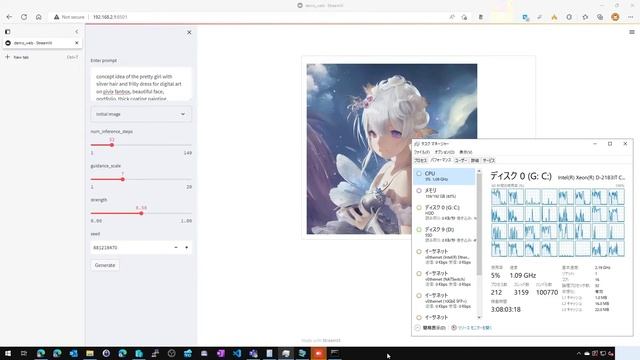The image size is (640, 360).
Task: Reload the Streamlit page
Action: (24, 17)
